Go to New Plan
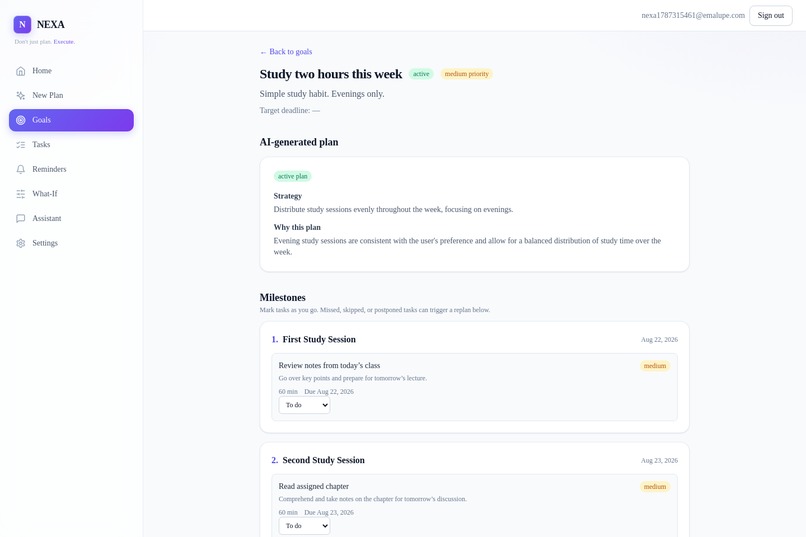 coord(71,96)
